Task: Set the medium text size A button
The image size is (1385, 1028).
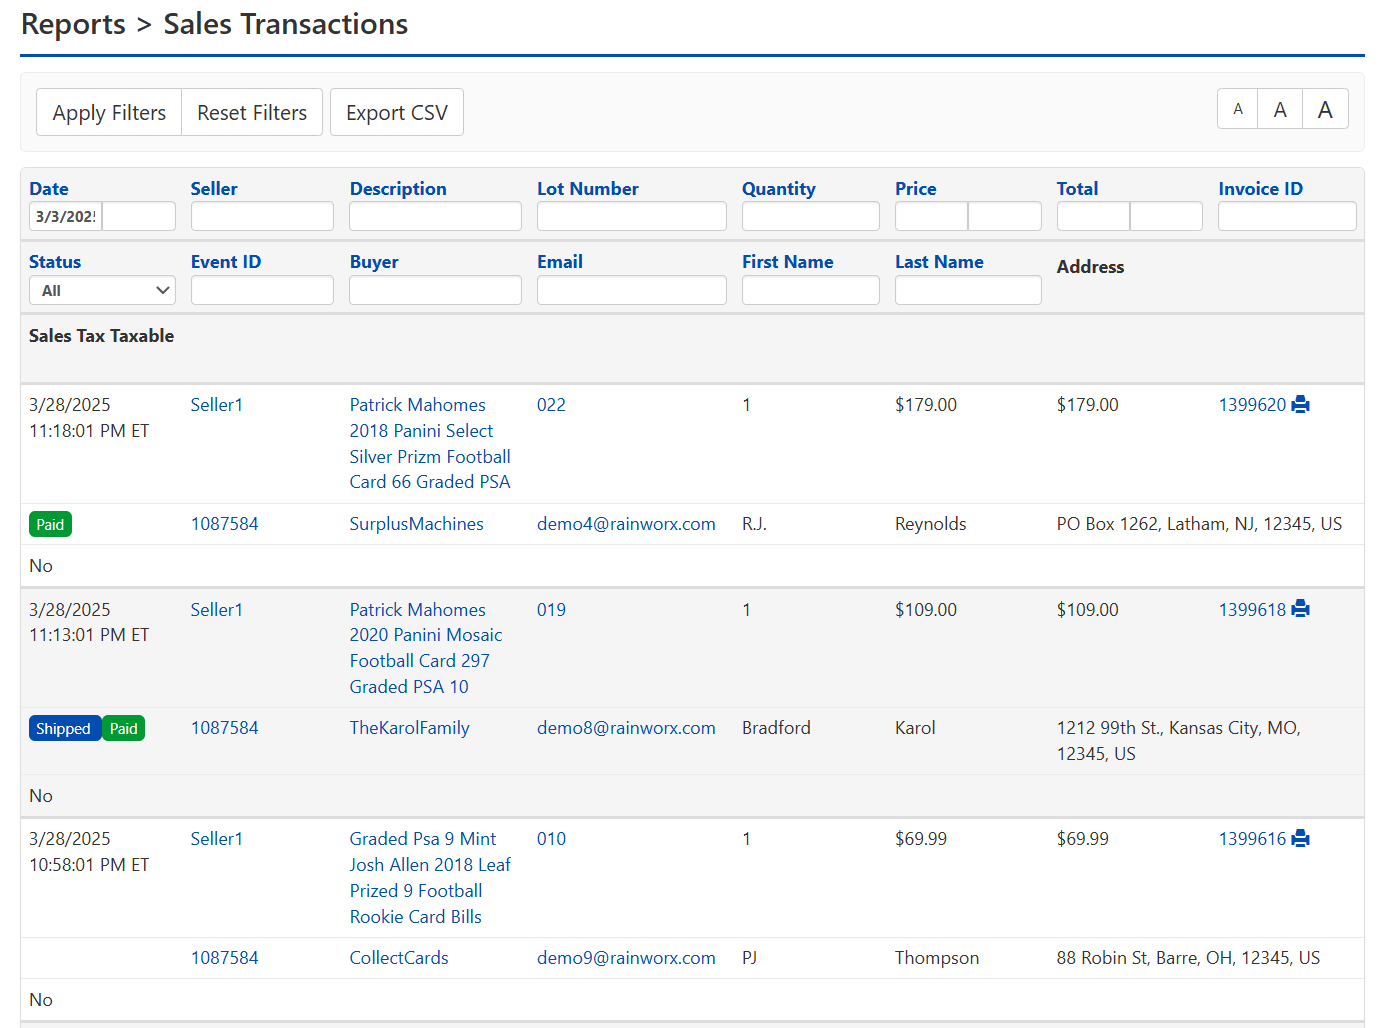Action: coord(1280,109)
